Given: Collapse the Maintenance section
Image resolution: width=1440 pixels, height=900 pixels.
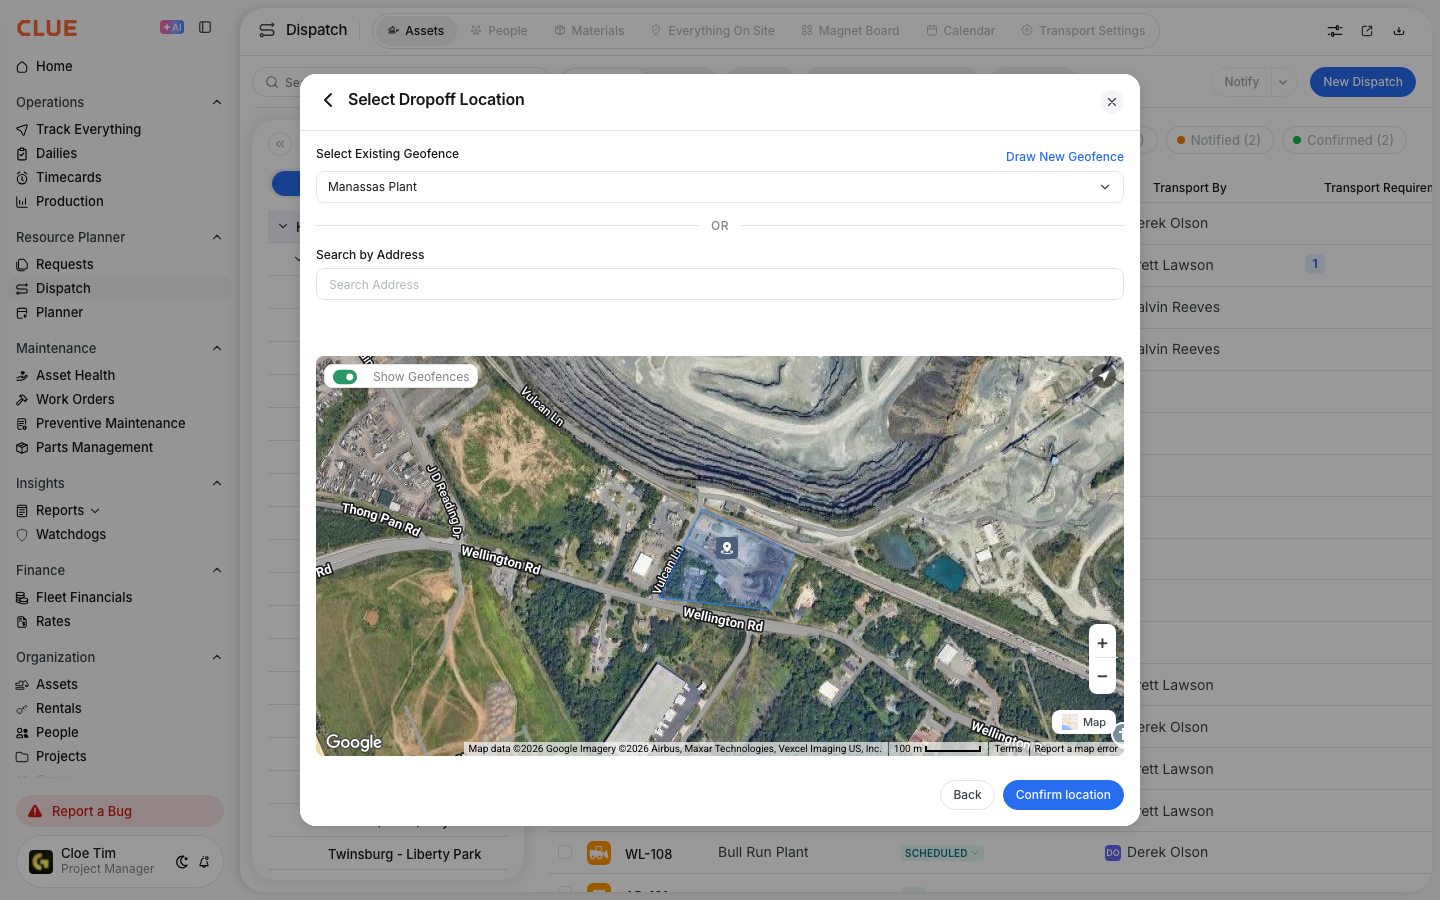Looking at the screenshot, I should click(217, 348).
